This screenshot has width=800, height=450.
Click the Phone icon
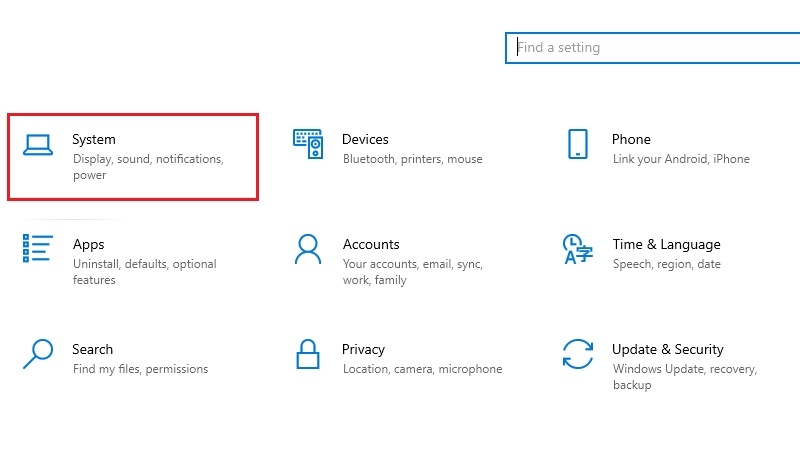(x=578, y=144)
